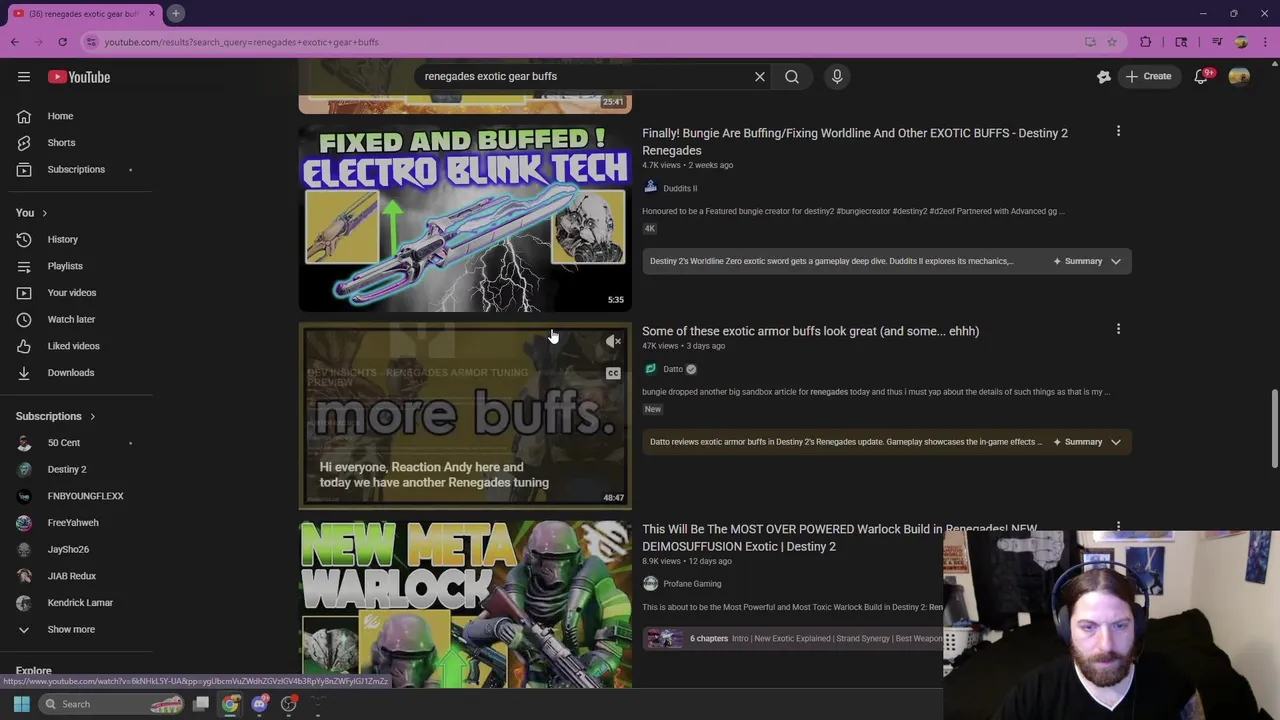Open Subscriptions in the sidebar
The image size is (1280, 720).
(x=76, y=169)
